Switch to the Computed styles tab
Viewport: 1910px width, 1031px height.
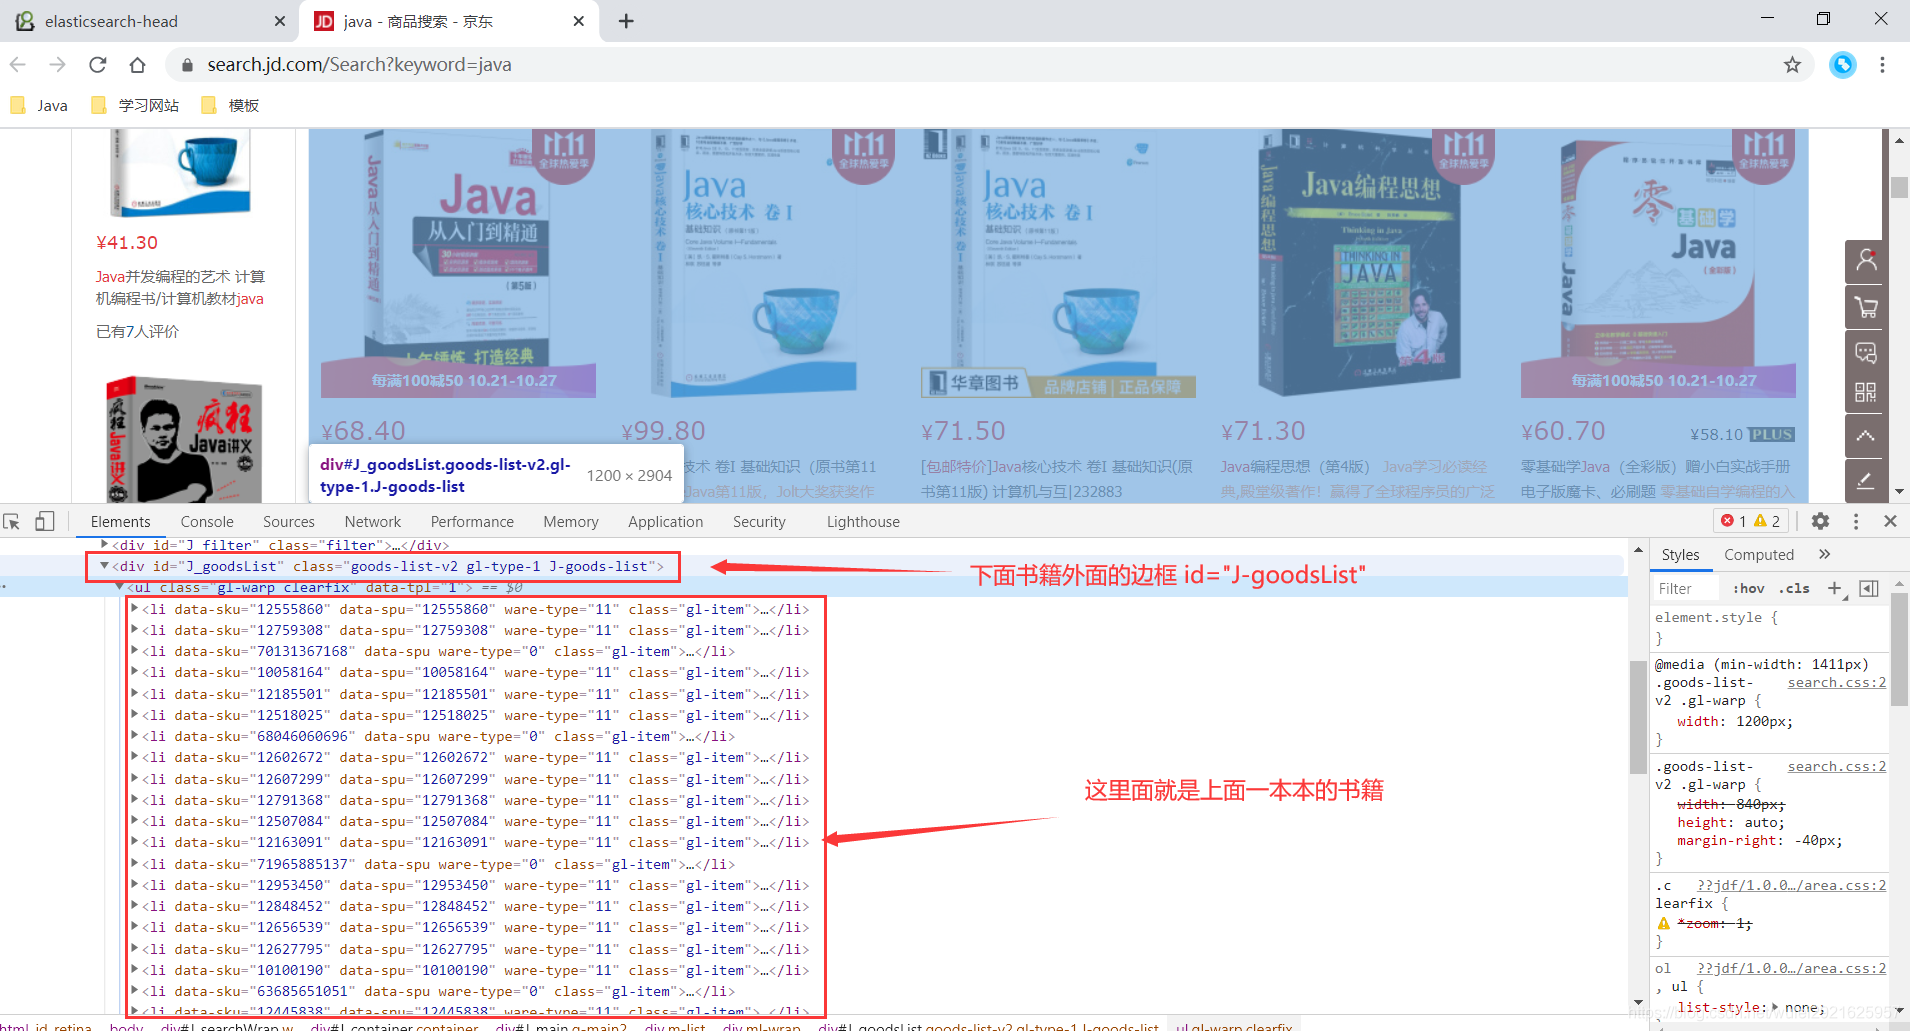1759,555
